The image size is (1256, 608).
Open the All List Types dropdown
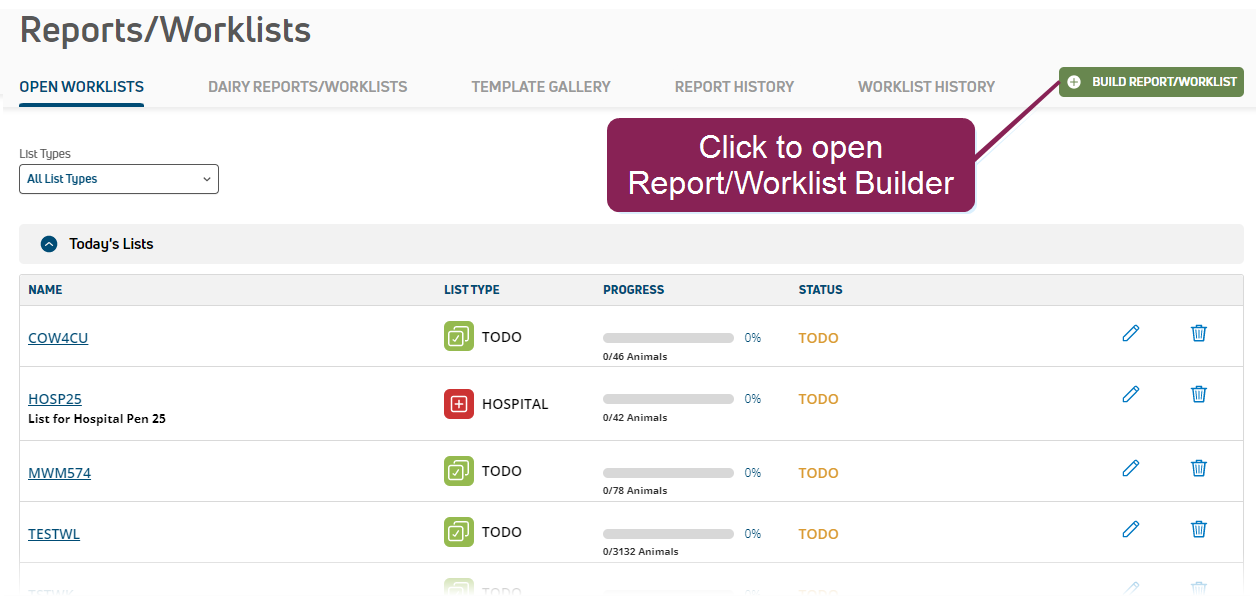pyautogui.click(x=119, y=179)
